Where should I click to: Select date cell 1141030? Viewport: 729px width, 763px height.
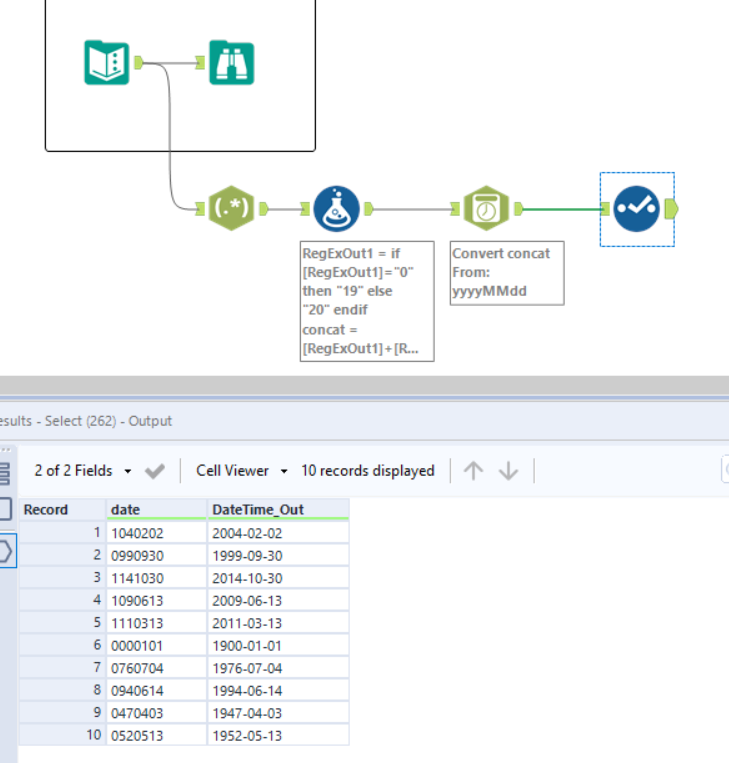pos(157,578)
